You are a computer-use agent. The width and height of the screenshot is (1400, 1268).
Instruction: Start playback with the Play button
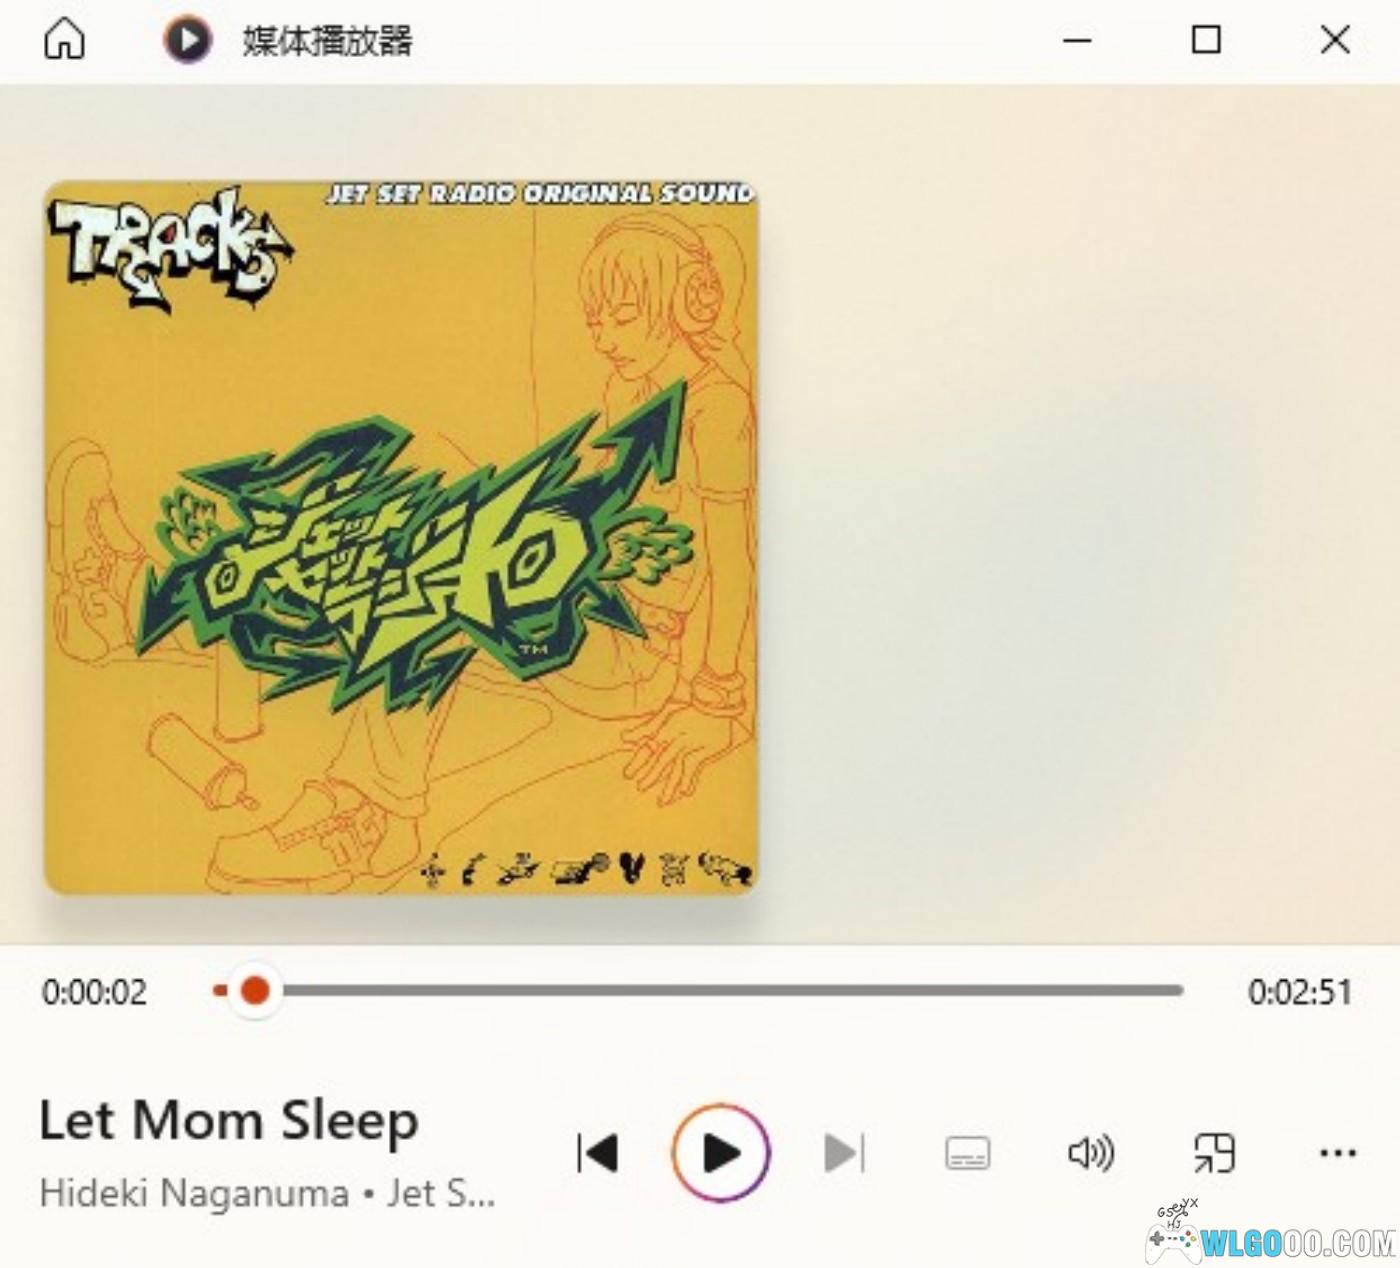click(x=721, y=1153)
